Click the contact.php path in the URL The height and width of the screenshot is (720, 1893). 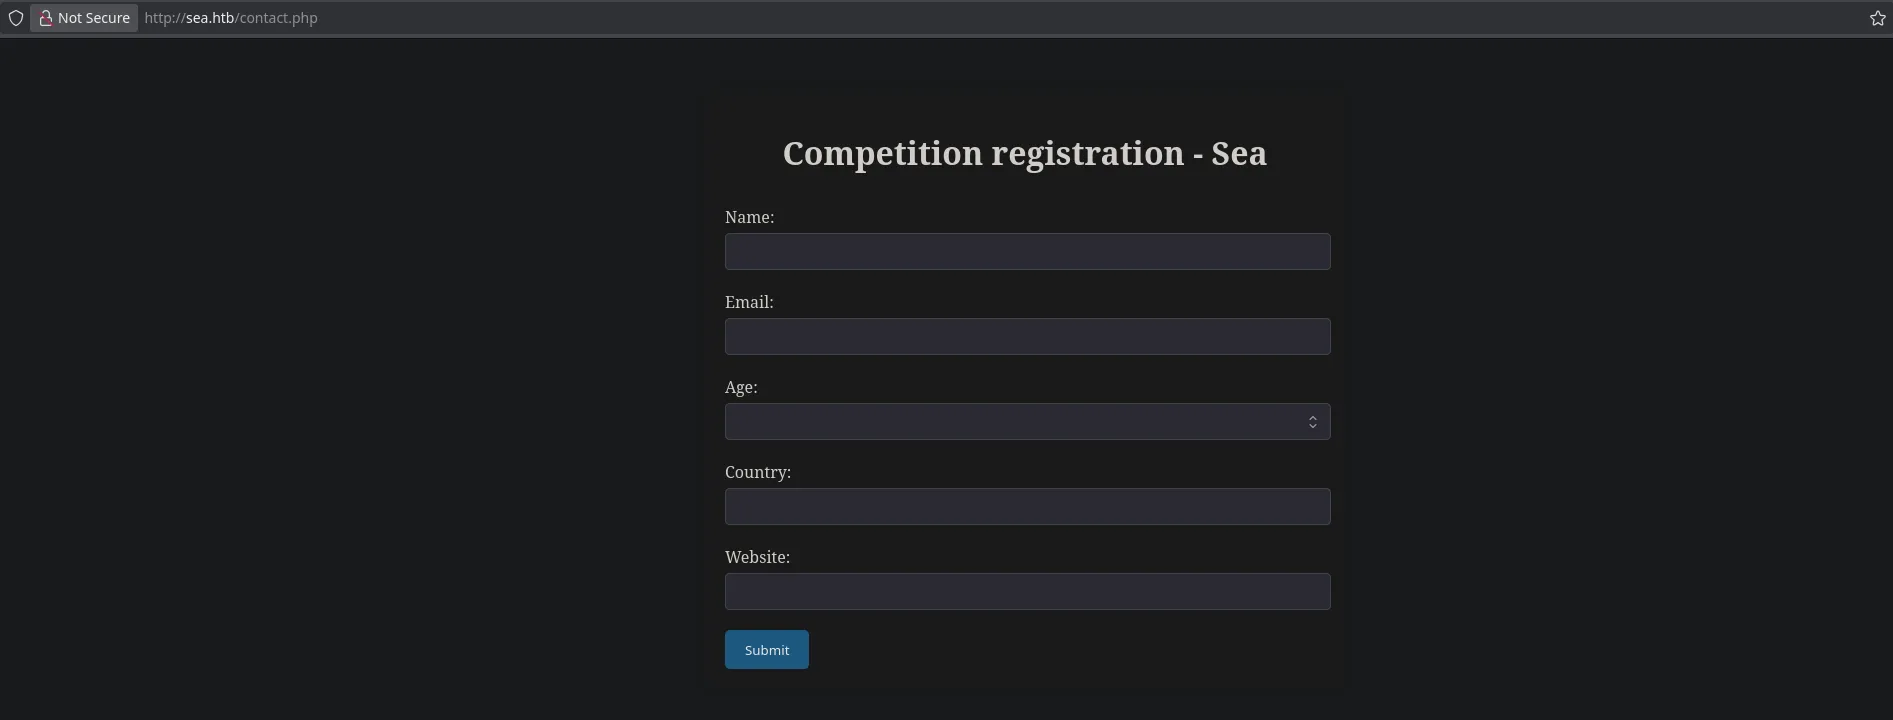pos(279,18)
